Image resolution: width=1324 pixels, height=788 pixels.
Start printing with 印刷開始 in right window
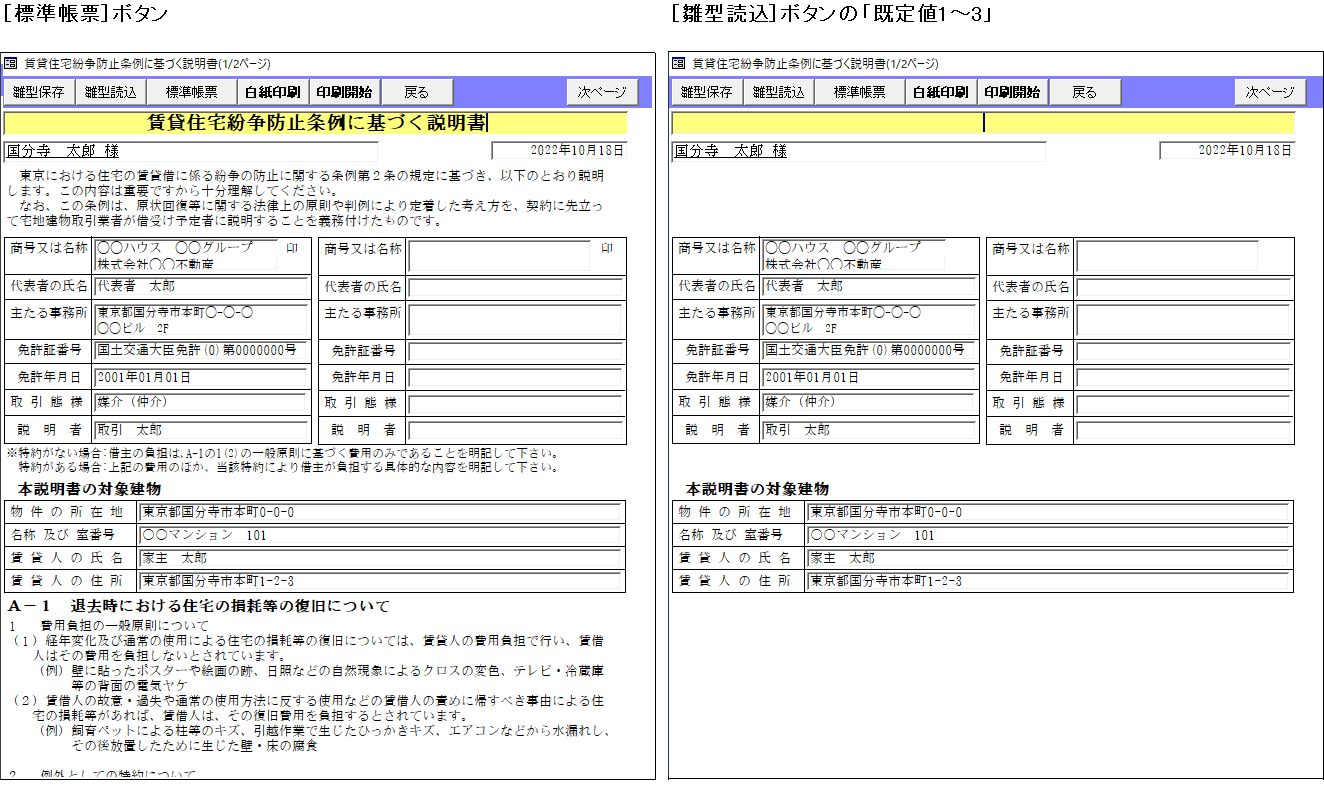coord(1012,92)
